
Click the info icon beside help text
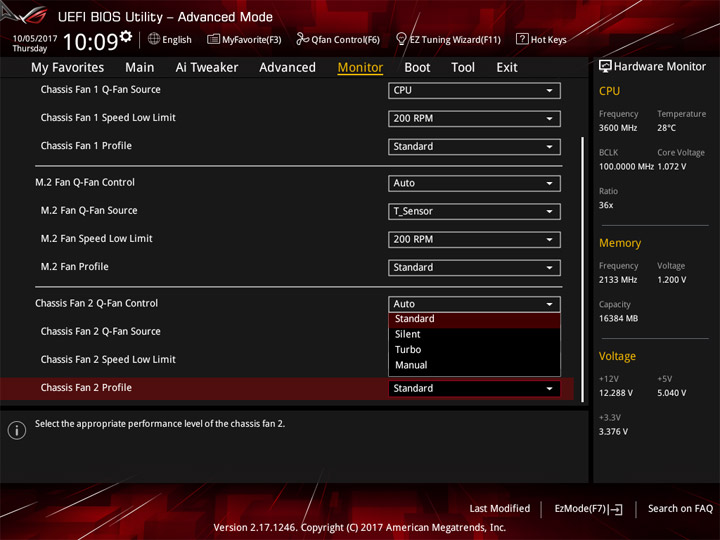pos(17,430)
